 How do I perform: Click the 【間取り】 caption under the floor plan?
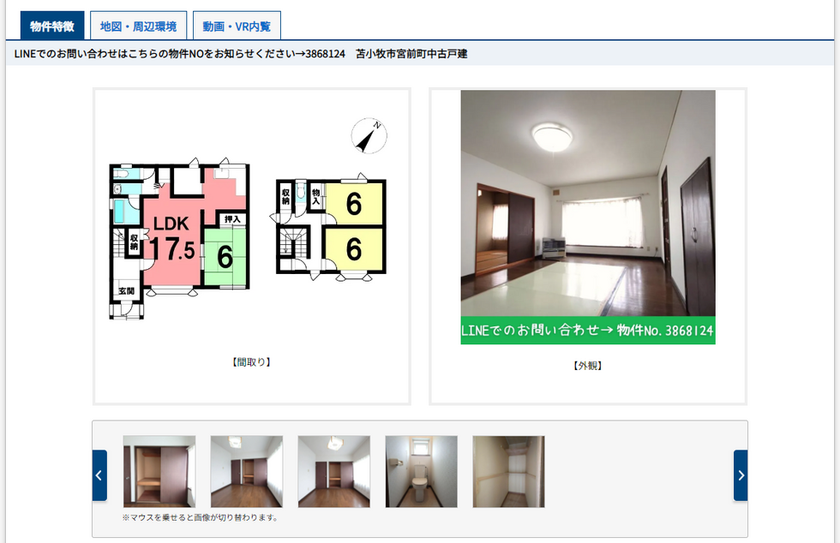[x=251, y=362]
